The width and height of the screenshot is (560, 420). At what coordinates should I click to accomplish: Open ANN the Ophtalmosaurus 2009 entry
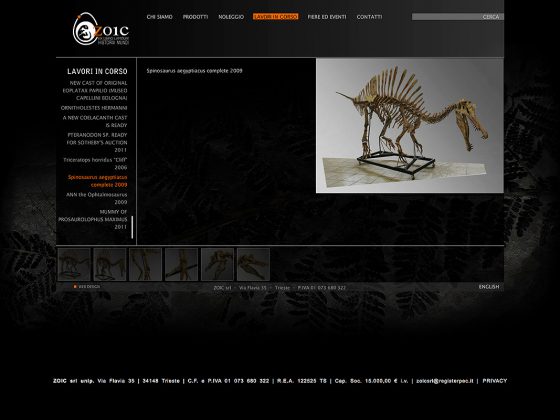point(96,198)
